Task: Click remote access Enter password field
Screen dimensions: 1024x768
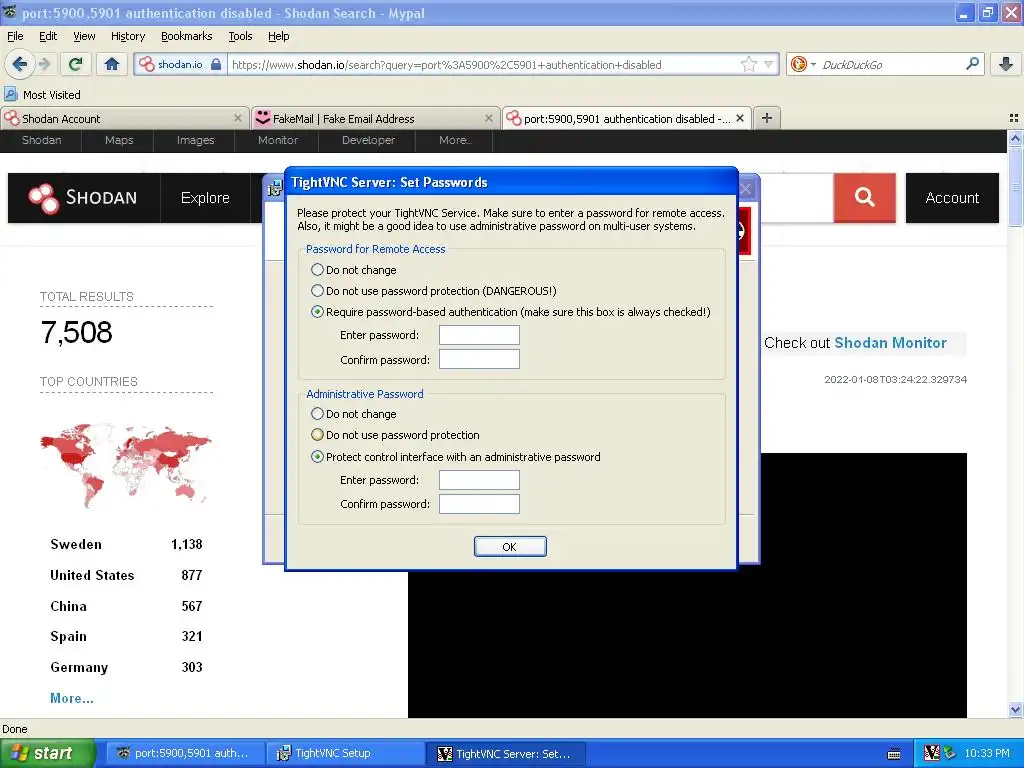Action: click(479, 335)
